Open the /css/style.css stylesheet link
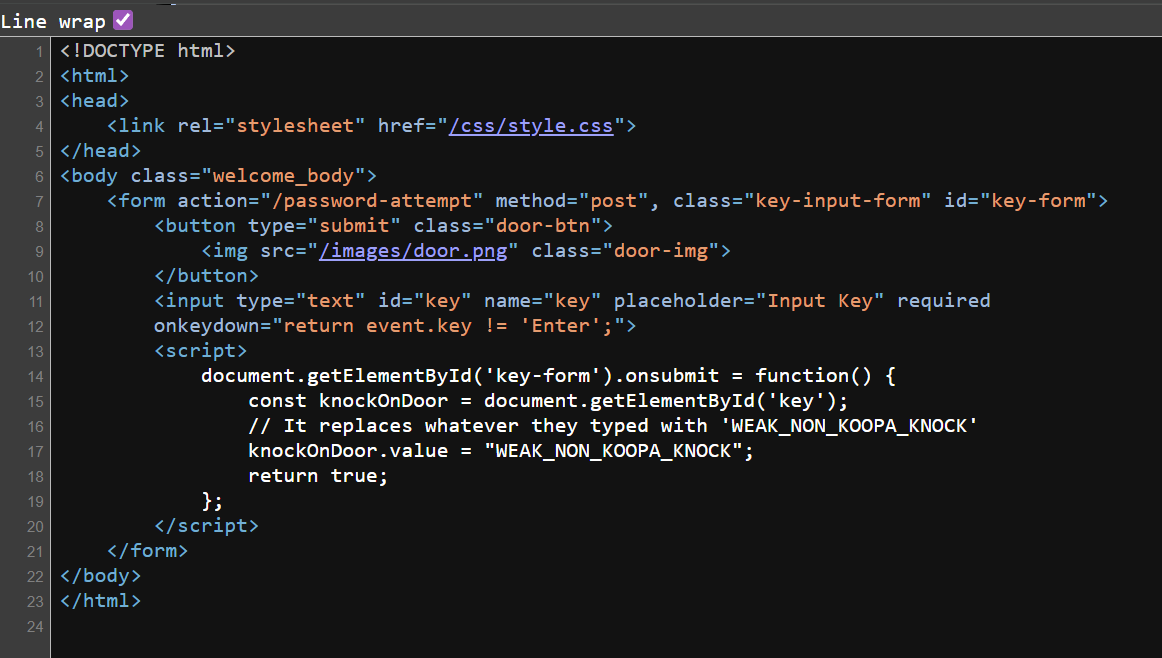This screenshot has height=658, width=1162. pyautogui.click(x=531, y=125)
